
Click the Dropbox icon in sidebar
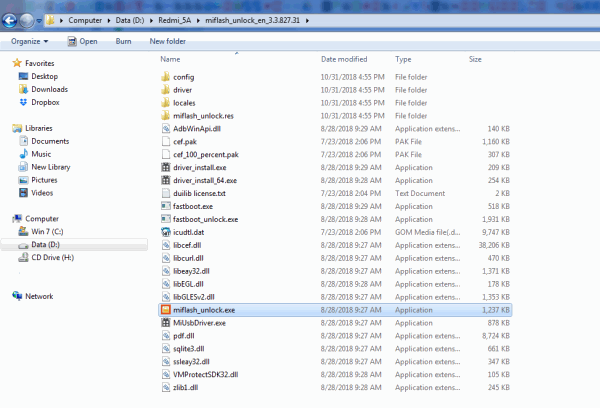(23, 102)
